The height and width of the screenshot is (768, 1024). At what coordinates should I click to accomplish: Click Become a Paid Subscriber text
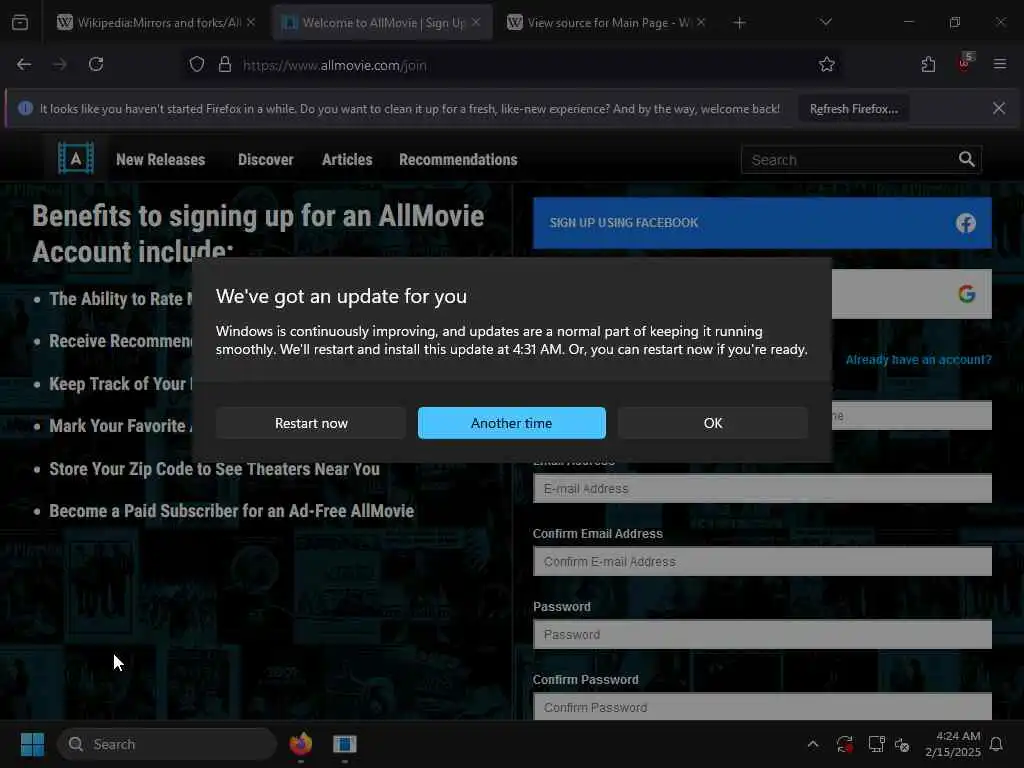tap(231, 511)
